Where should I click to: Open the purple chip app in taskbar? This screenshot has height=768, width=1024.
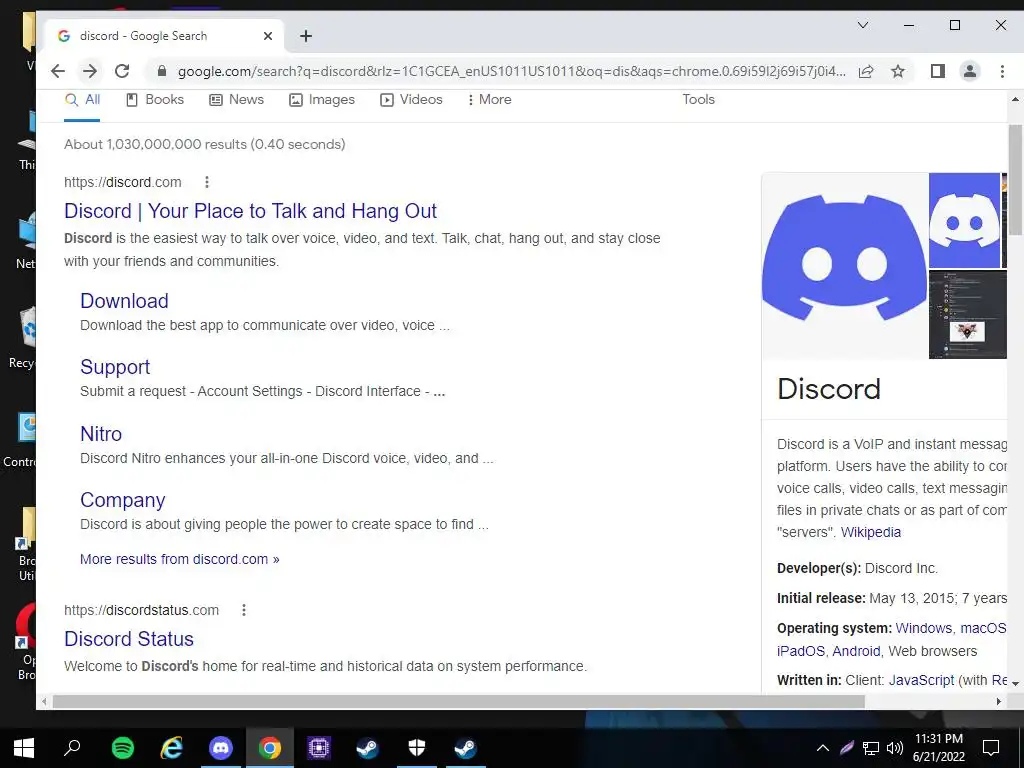(x=319, y=748)
